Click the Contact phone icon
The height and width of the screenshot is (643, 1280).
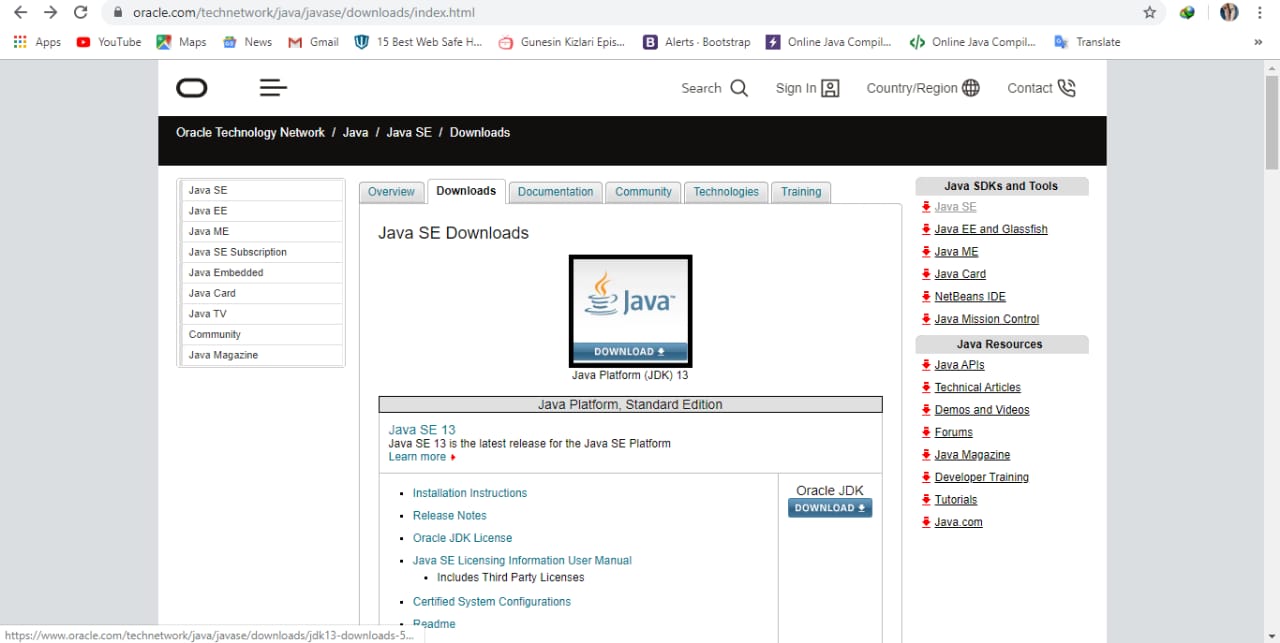pyautogui.click(x=1066, y=88)
